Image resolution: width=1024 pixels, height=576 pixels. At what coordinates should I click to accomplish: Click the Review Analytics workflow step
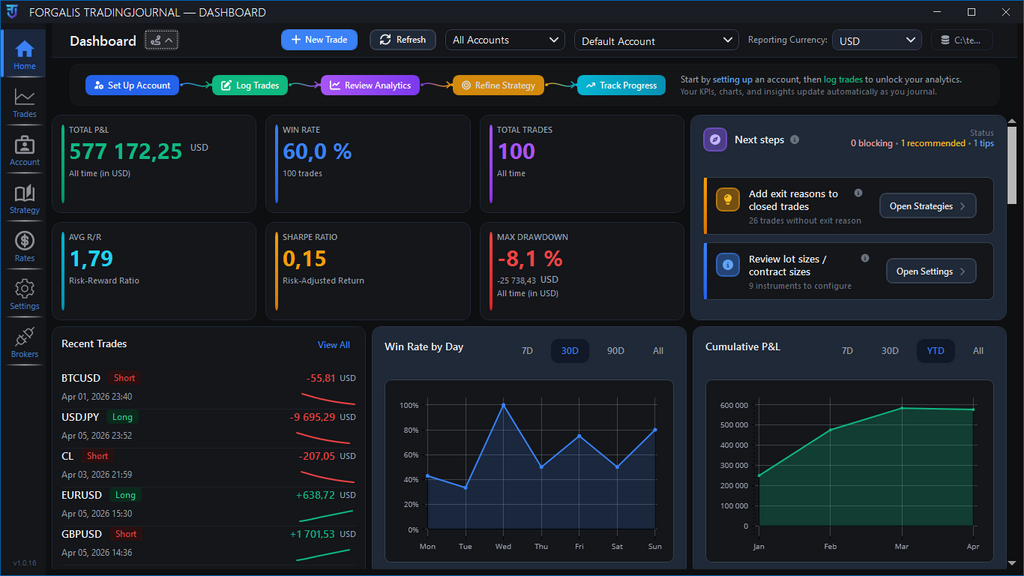pos(370,86)
